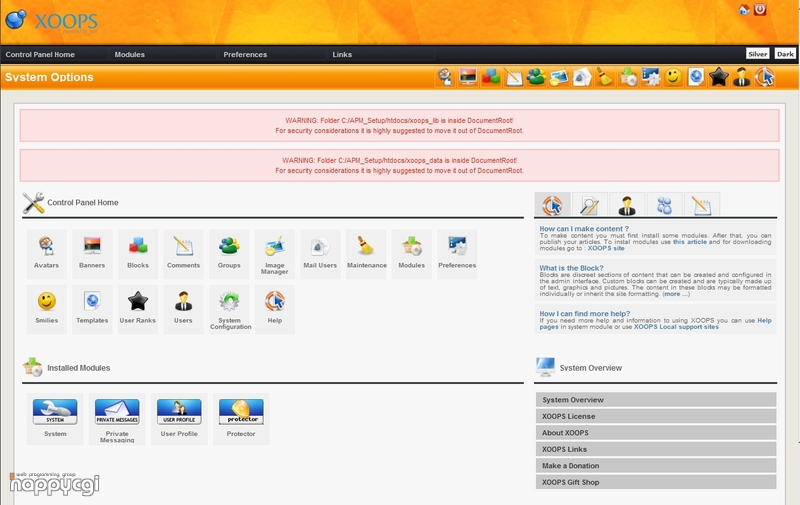800x505 pixels.
Task: Click the toolbar Blocks cubes icon
Action: click(491, 77)
